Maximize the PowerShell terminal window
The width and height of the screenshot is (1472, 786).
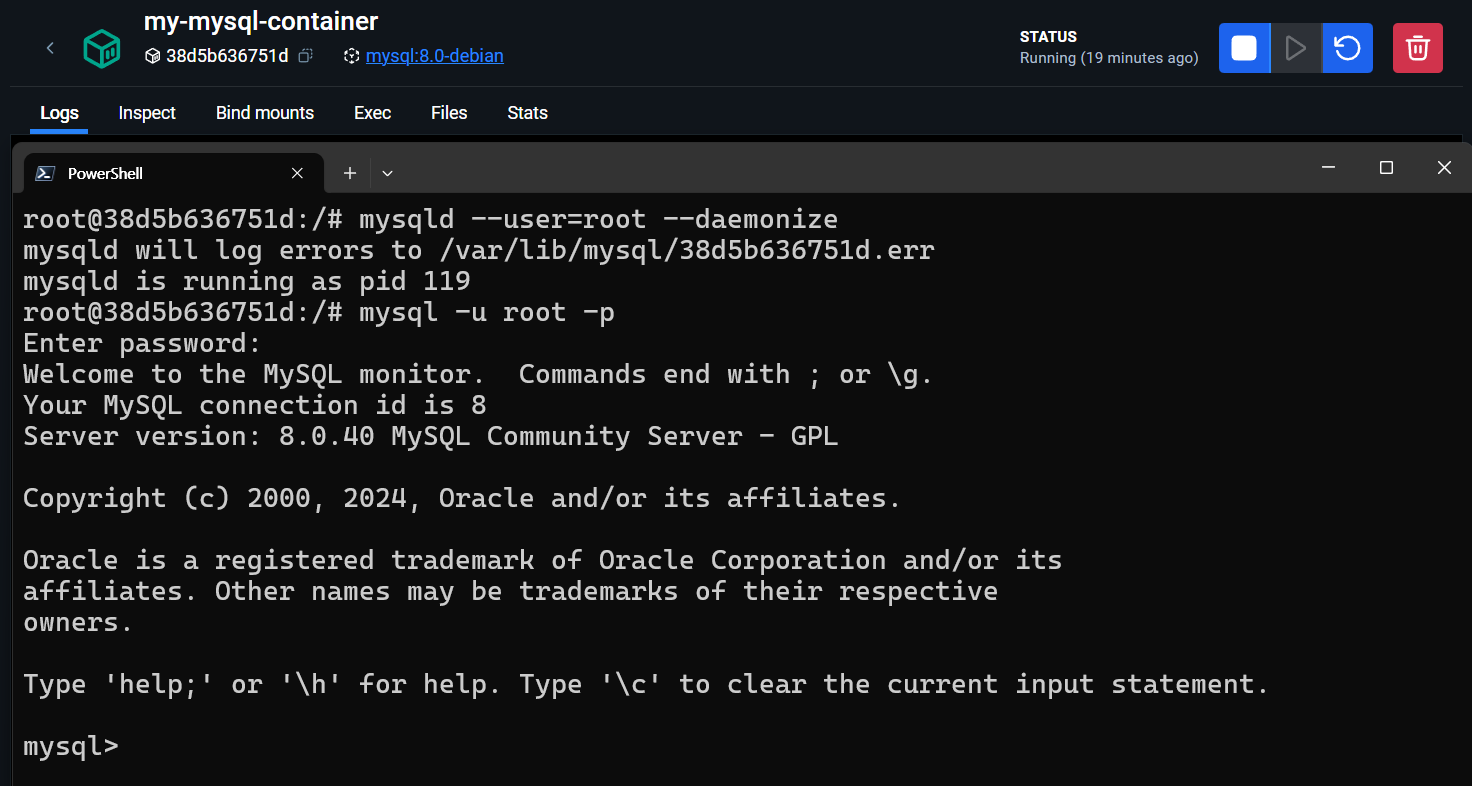(x=1386, y=168)
